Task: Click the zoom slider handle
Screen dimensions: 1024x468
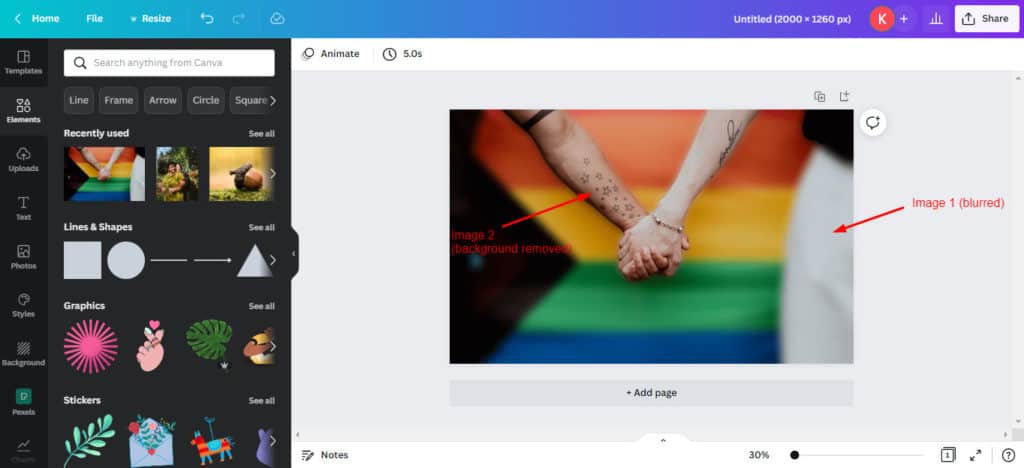Action: pos(794,455)
